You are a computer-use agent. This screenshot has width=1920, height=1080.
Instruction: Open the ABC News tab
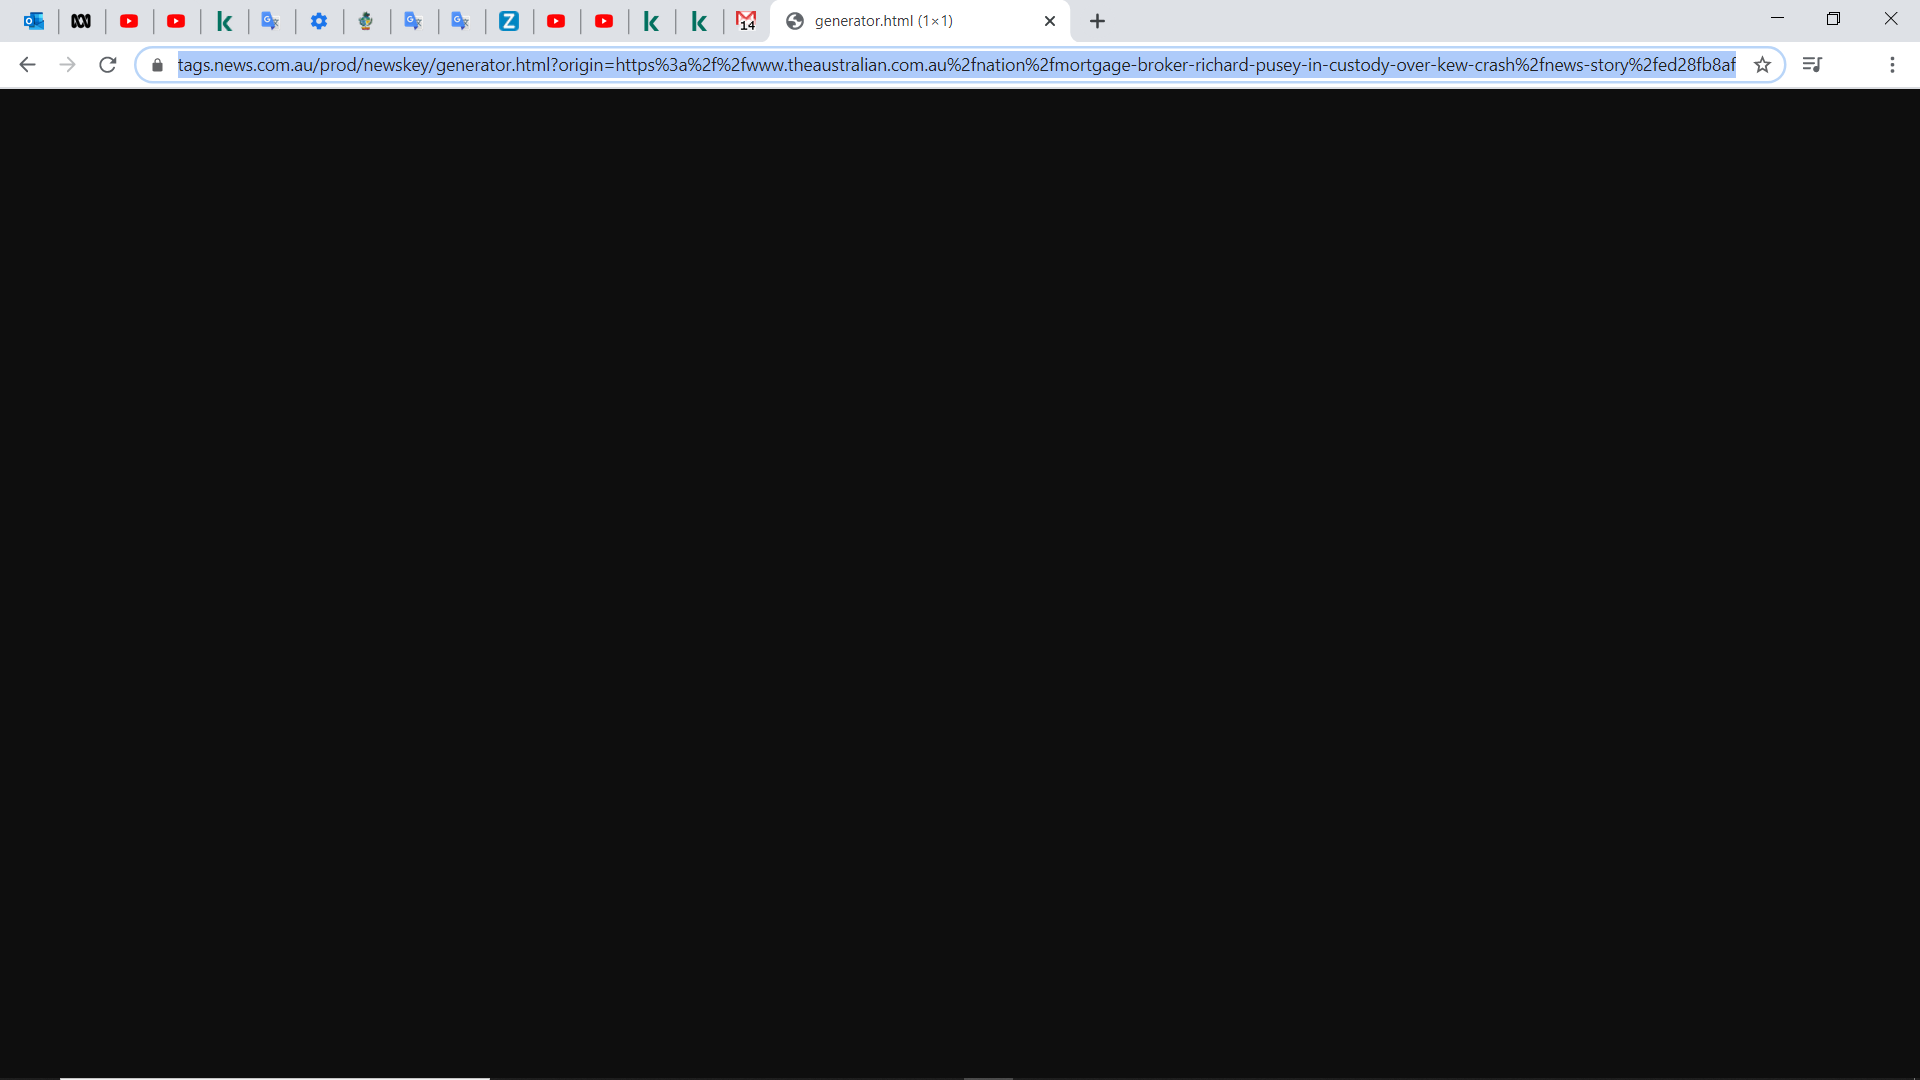click(x=81, y=21)
